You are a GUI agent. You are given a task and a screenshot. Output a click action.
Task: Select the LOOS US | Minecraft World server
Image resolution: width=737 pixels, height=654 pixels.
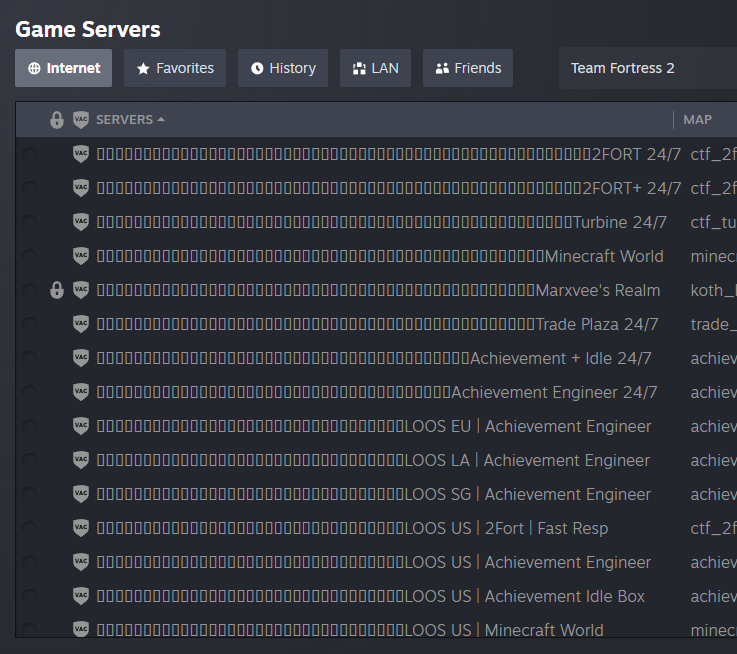[350, 630]
